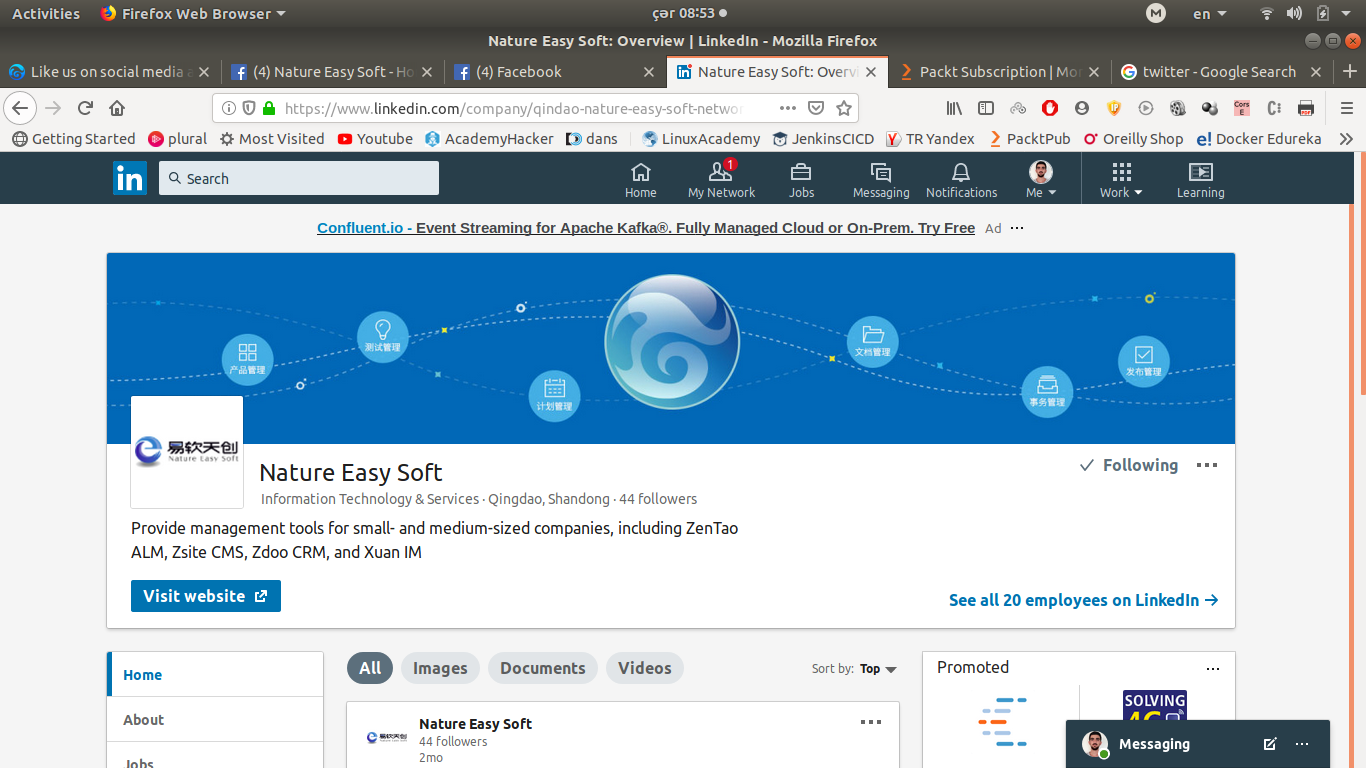The width and height of the screenshot is (1366, 768).
Task: Filter feed by Images
Action: click(440, 668)
